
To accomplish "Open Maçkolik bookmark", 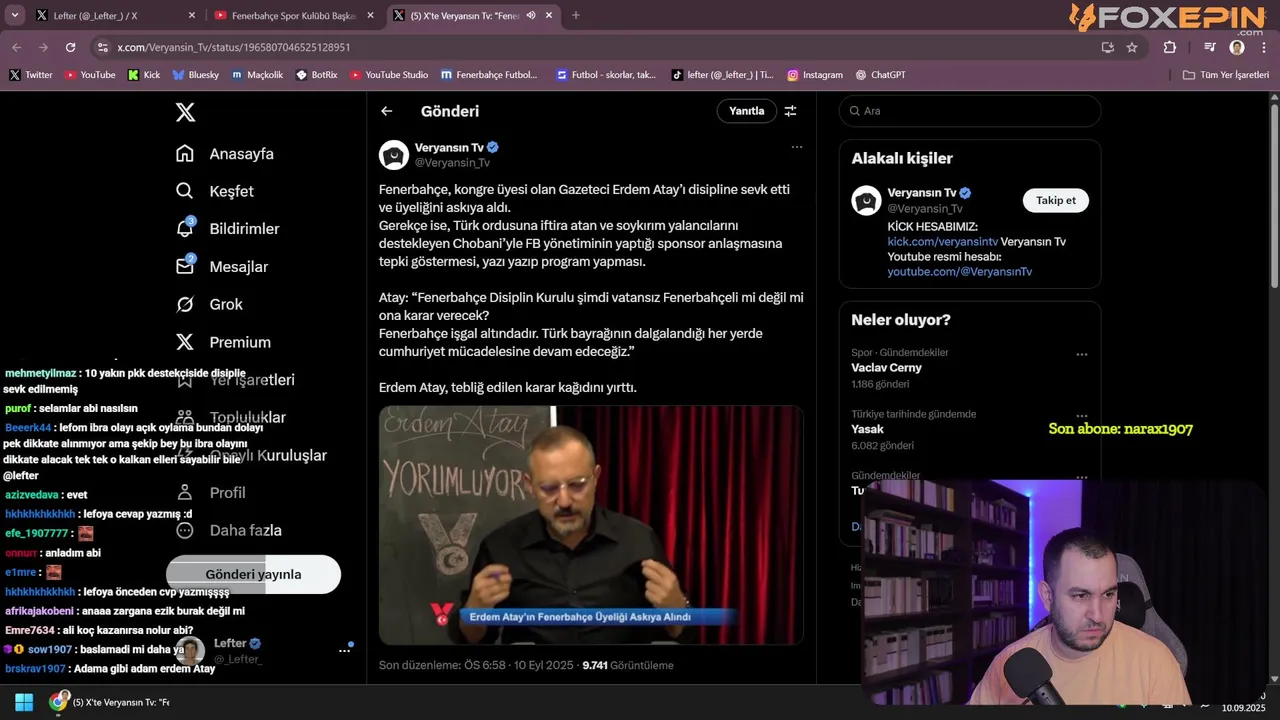I will point(257,75).
